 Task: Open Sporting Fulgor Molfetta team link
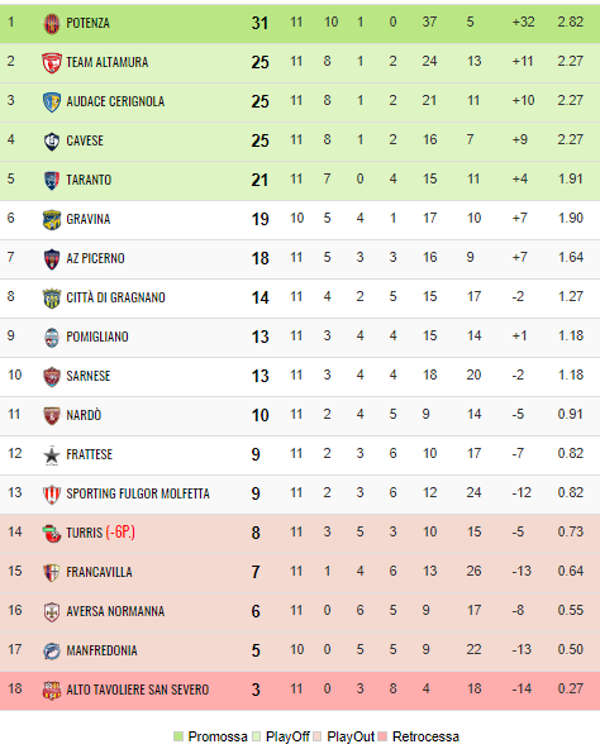click(137, 494)
